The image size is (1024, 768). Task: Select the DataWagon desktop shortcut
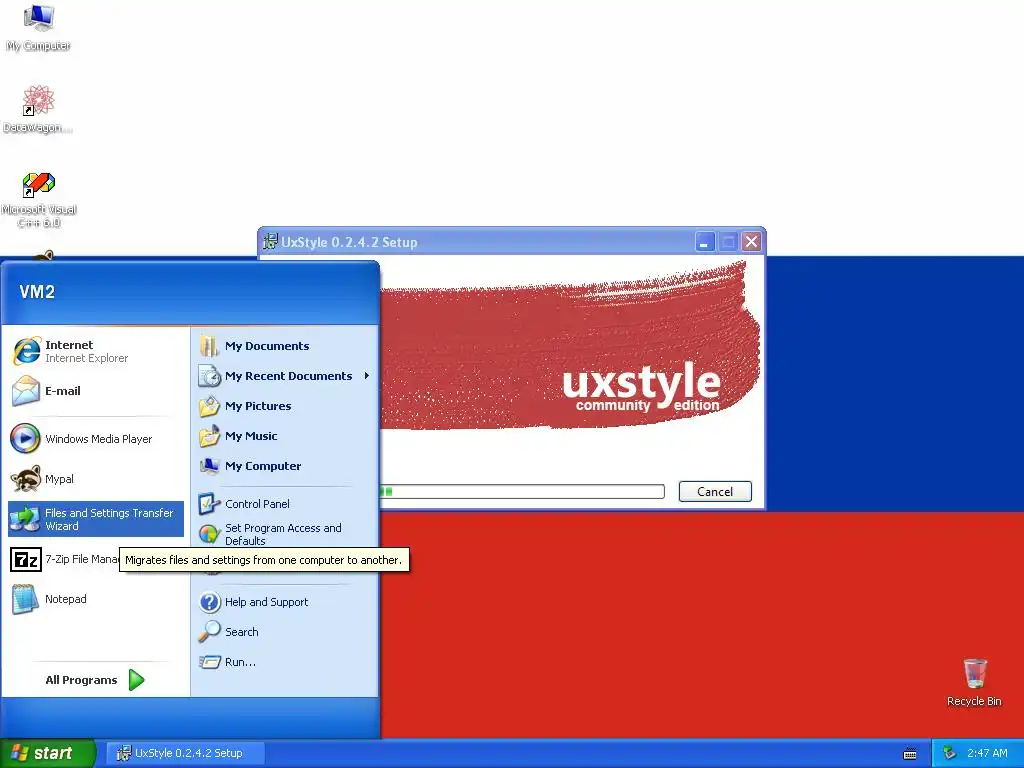(x=37, y=109)
